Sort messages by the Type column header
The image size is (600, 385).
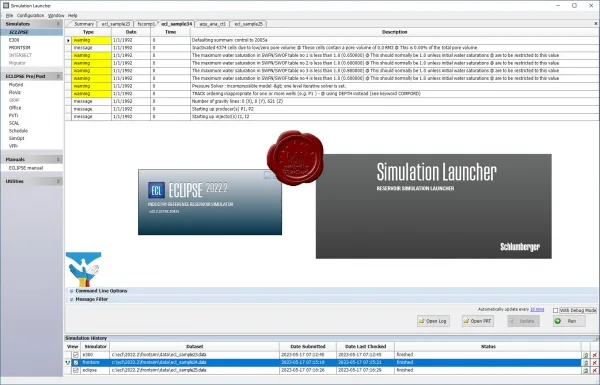point(88,32)
